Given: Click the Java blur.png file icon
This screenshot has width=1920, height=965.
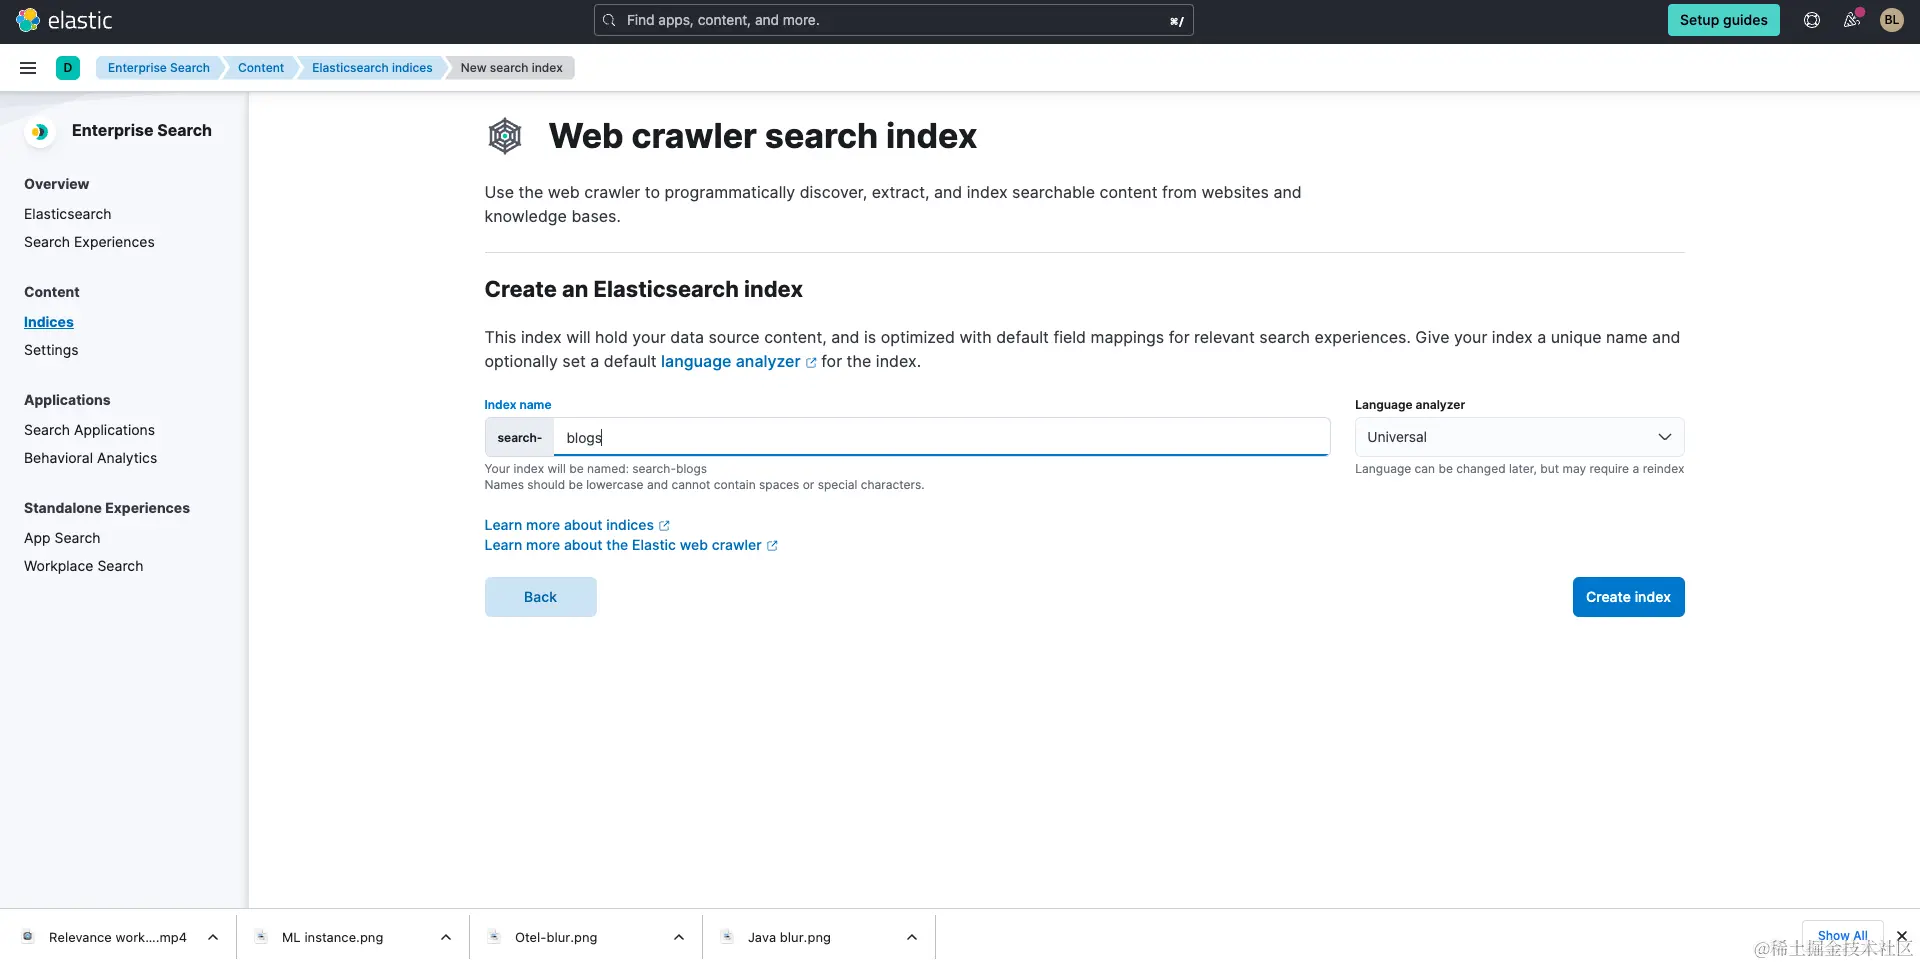Looking at the screenshot, I should (727, 937).
